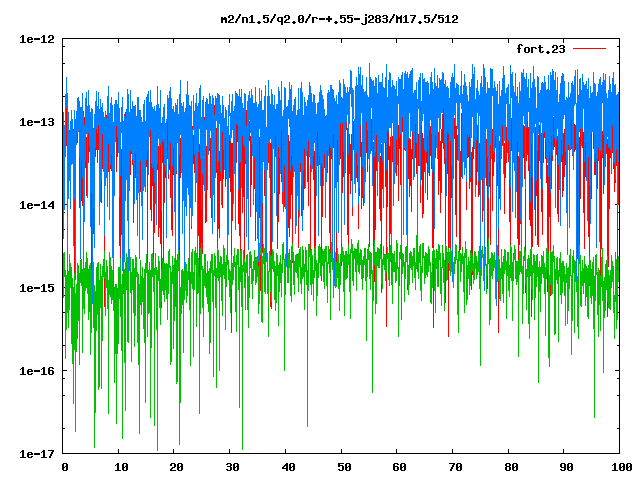Click the x-axis label 40
Screen dimensions: 640x480
288,467
